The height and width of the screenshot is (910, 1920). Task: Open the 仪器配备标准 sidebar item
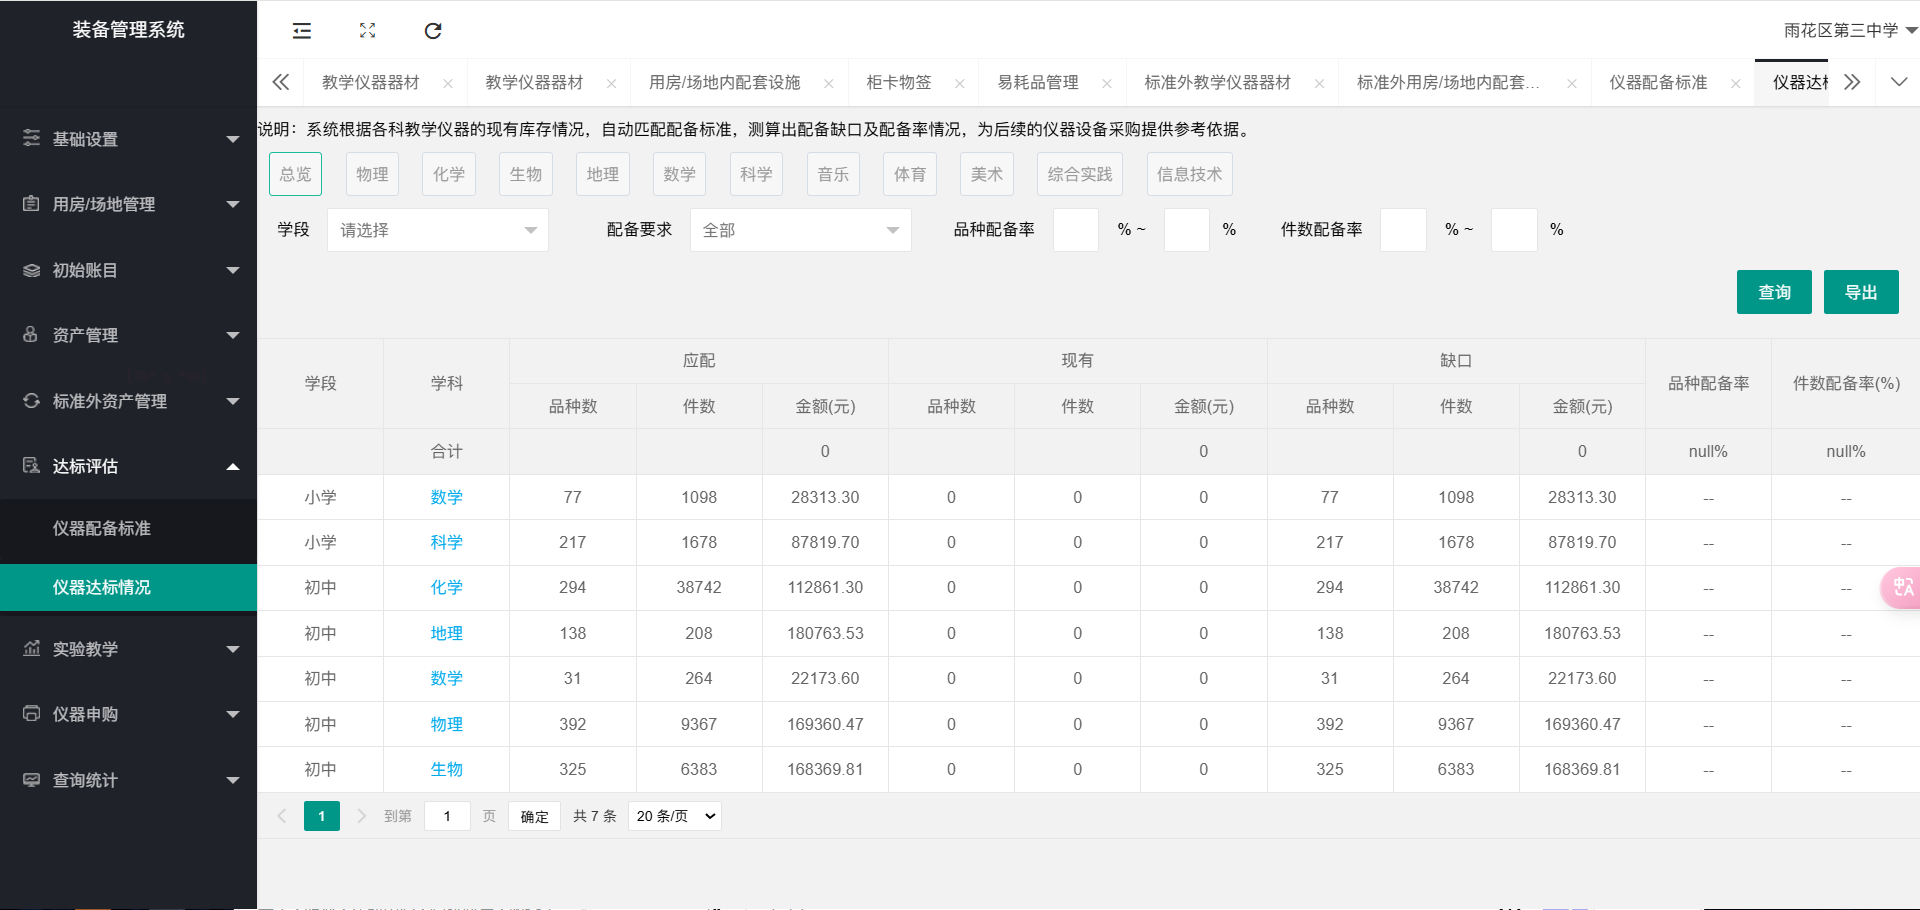pyautogui.click(x=102, y=528)
